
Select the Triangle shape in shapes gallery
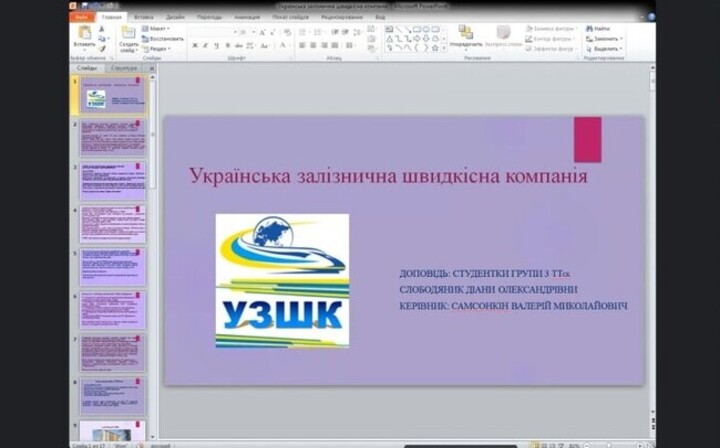389,39
